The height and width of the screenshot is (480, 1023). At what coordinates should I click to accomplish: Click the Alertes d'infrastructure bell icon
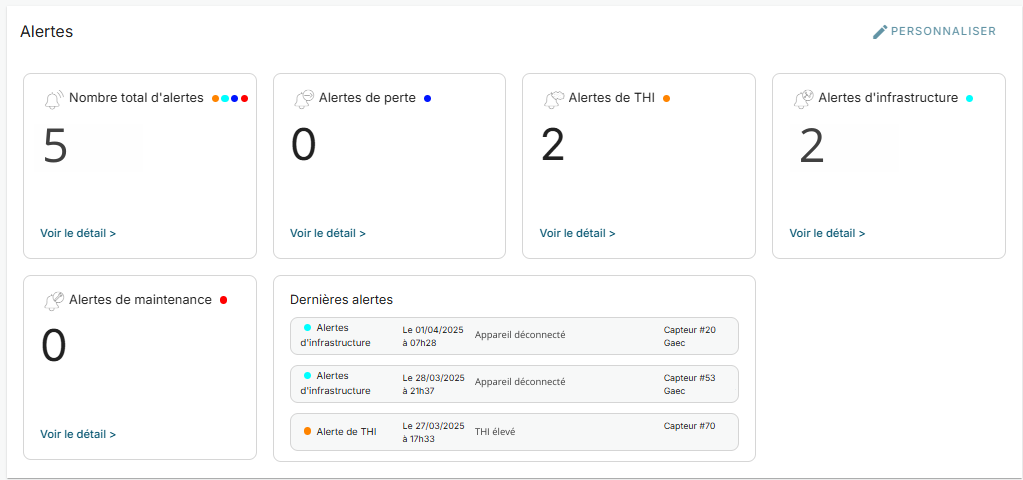coord(803,100)
